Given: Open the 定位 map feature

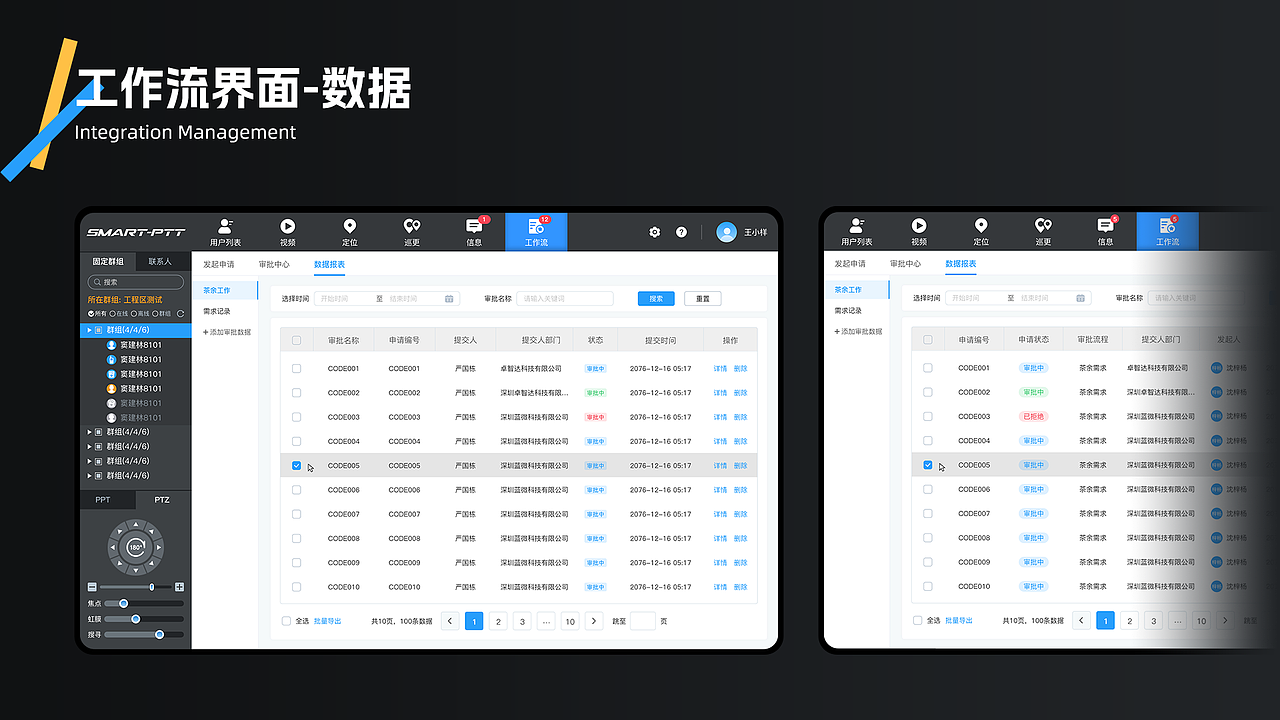Looking at the screenshot, I should tap(349, 231).
